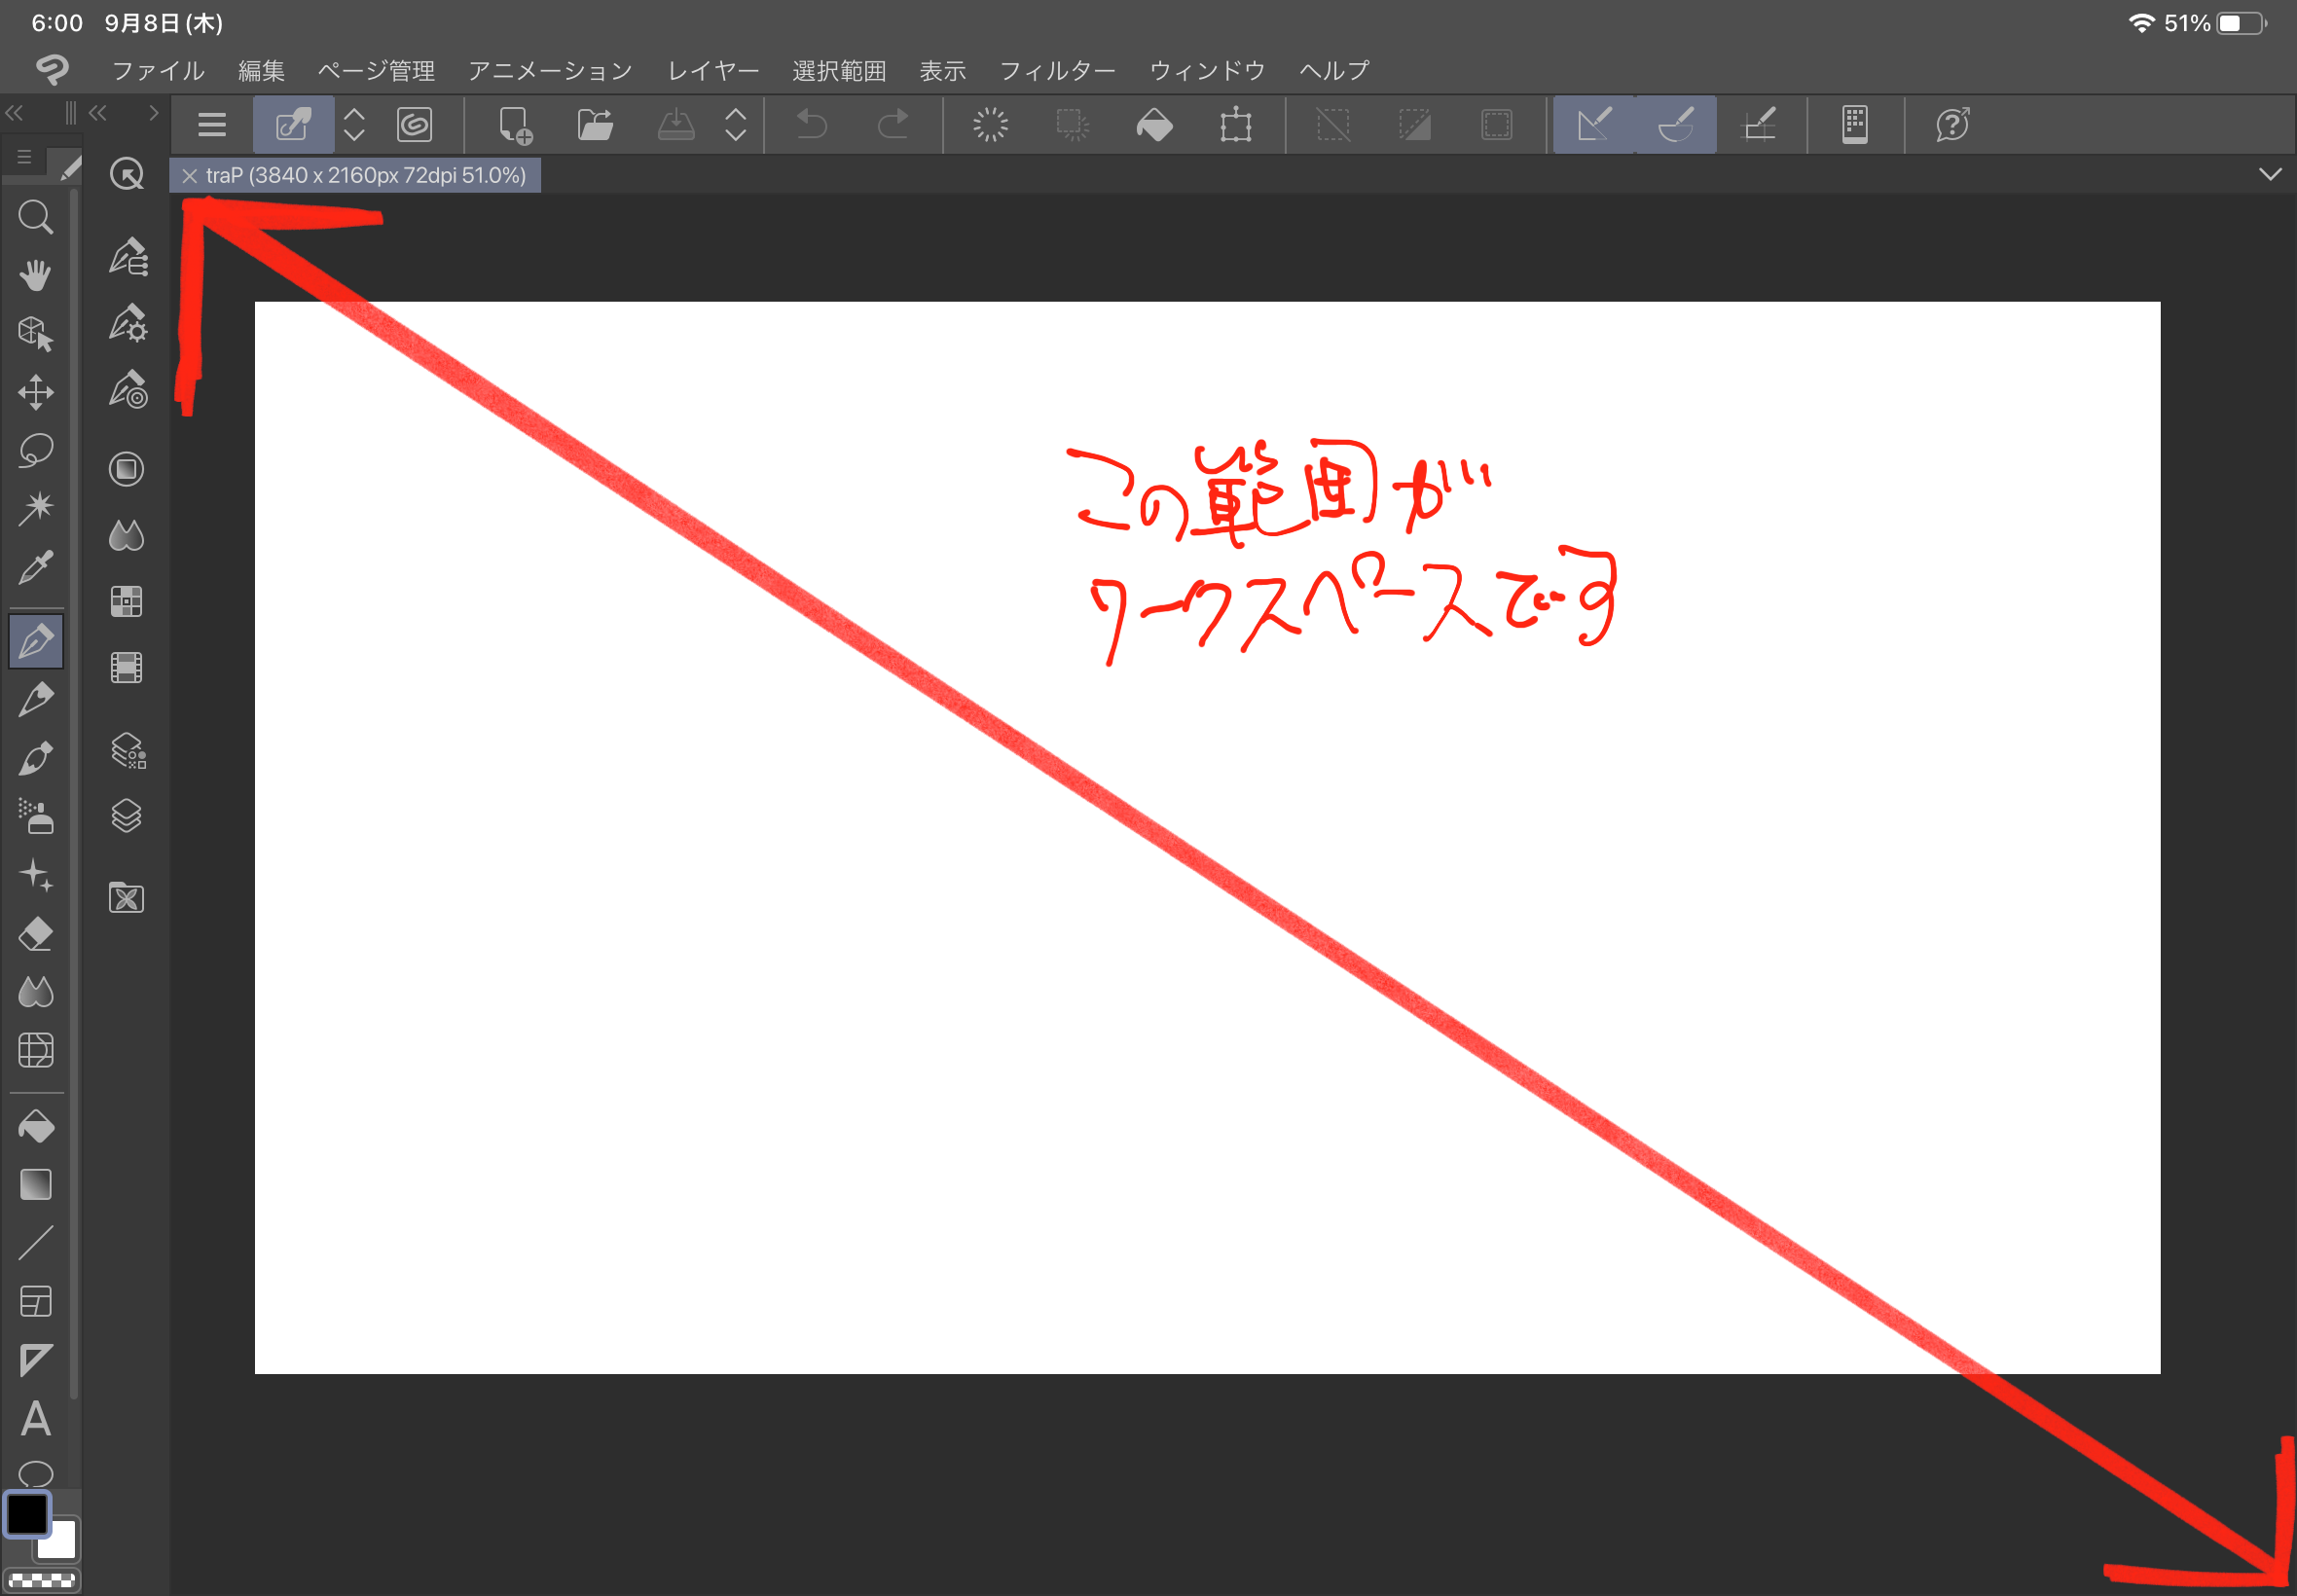Select the Brush tool
This screenshot has width=2297, height=1596.
[x=36, y=758]
